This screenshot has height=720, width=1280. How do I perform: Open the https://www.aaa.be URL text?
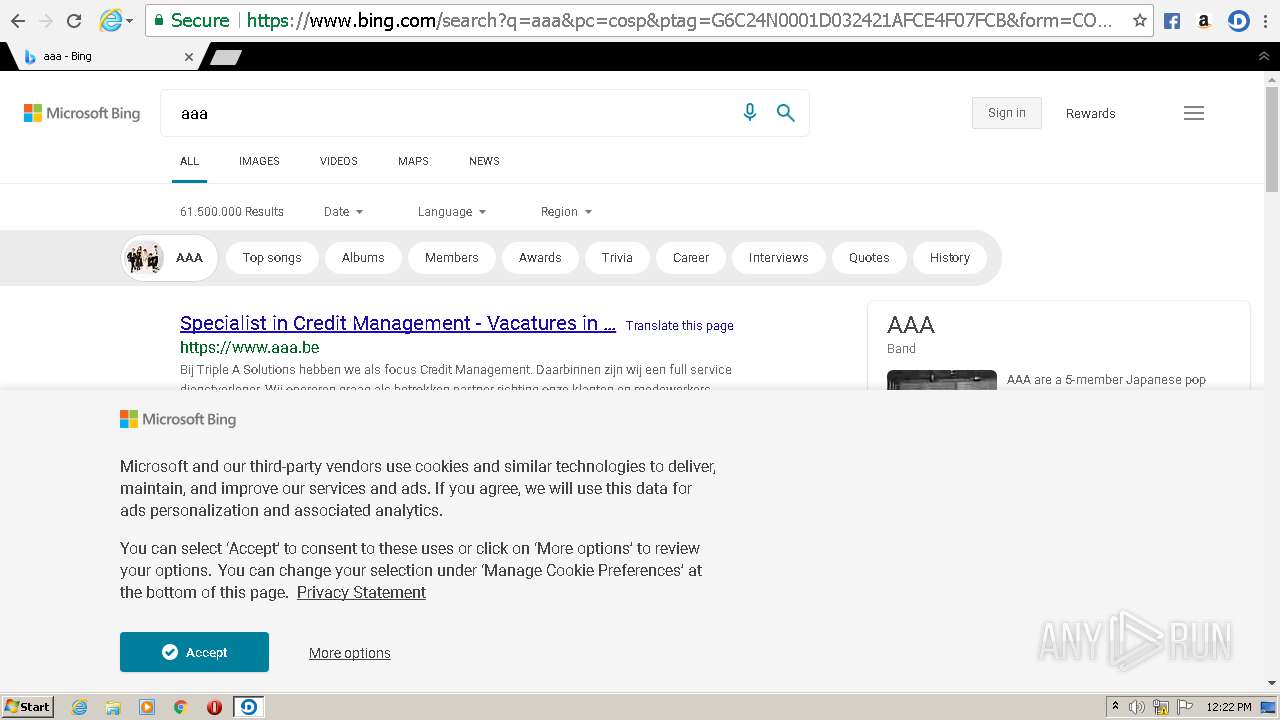(x=250, y=347)
